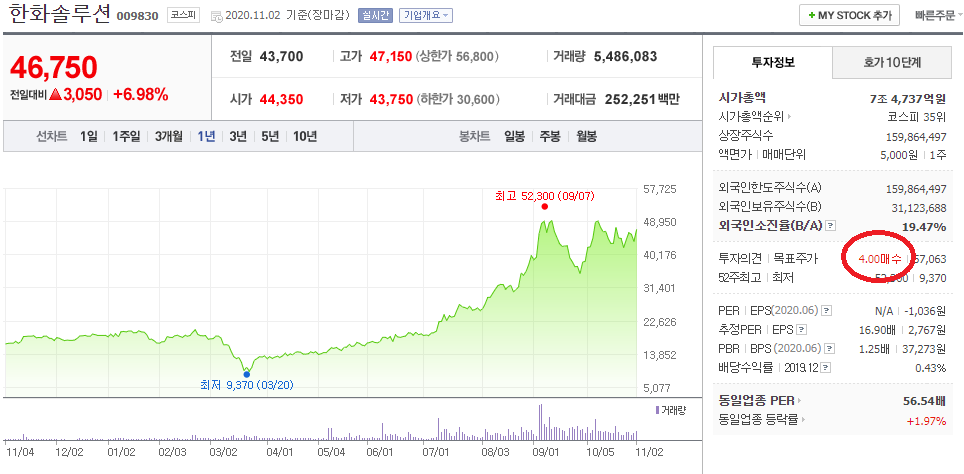Click the +1.97% sector change value
The height and width of the screenshot is (474, 964).
(926, 421)
